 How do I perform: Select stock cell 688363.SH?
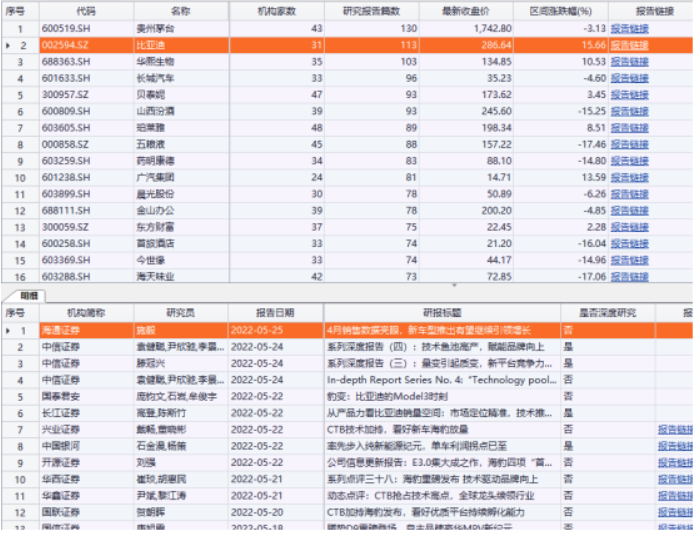pos(87,62)
